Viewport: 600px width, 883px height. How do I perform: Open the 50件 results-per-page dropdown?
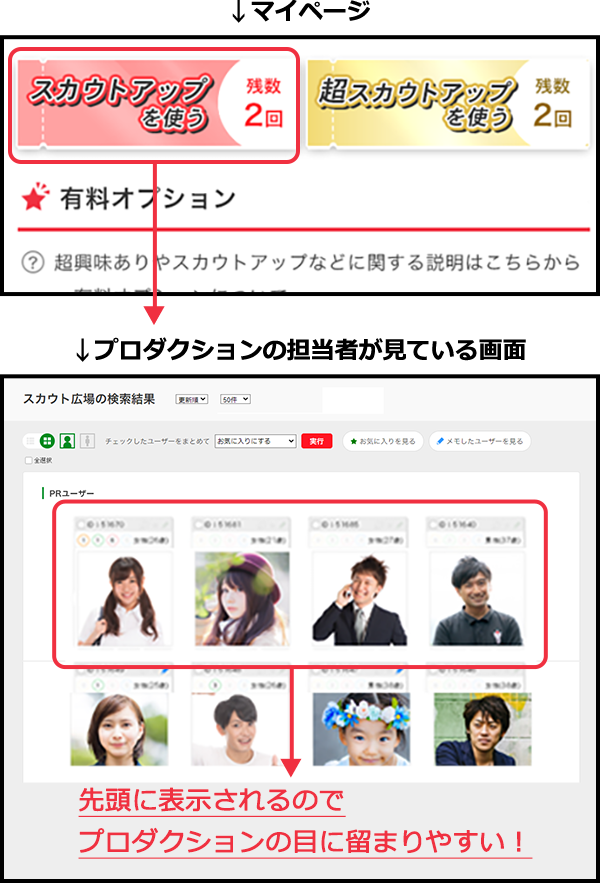pos(235,399)
